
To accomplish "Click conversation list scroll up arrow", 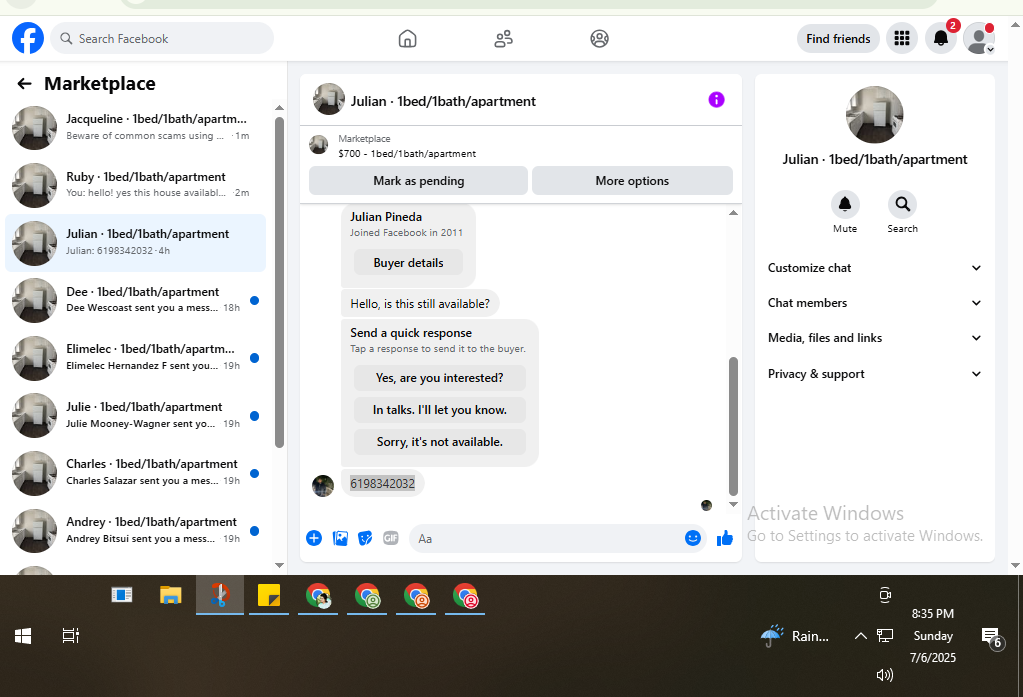I will [x=279, y=108].
